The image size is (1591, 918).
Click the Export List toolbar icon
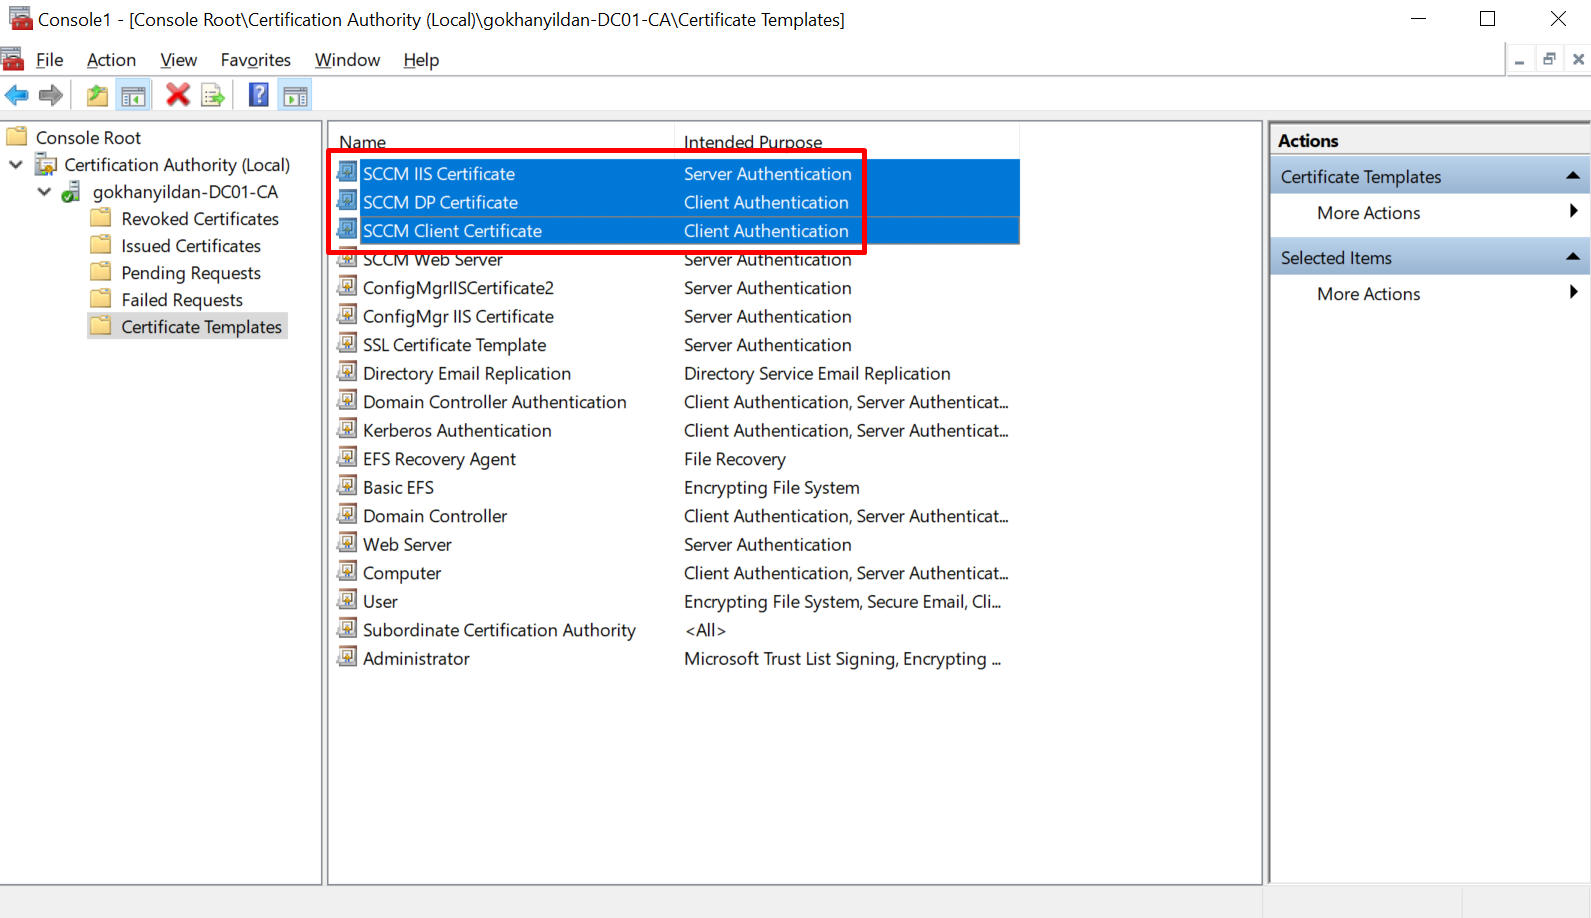[x=213, y=95]
